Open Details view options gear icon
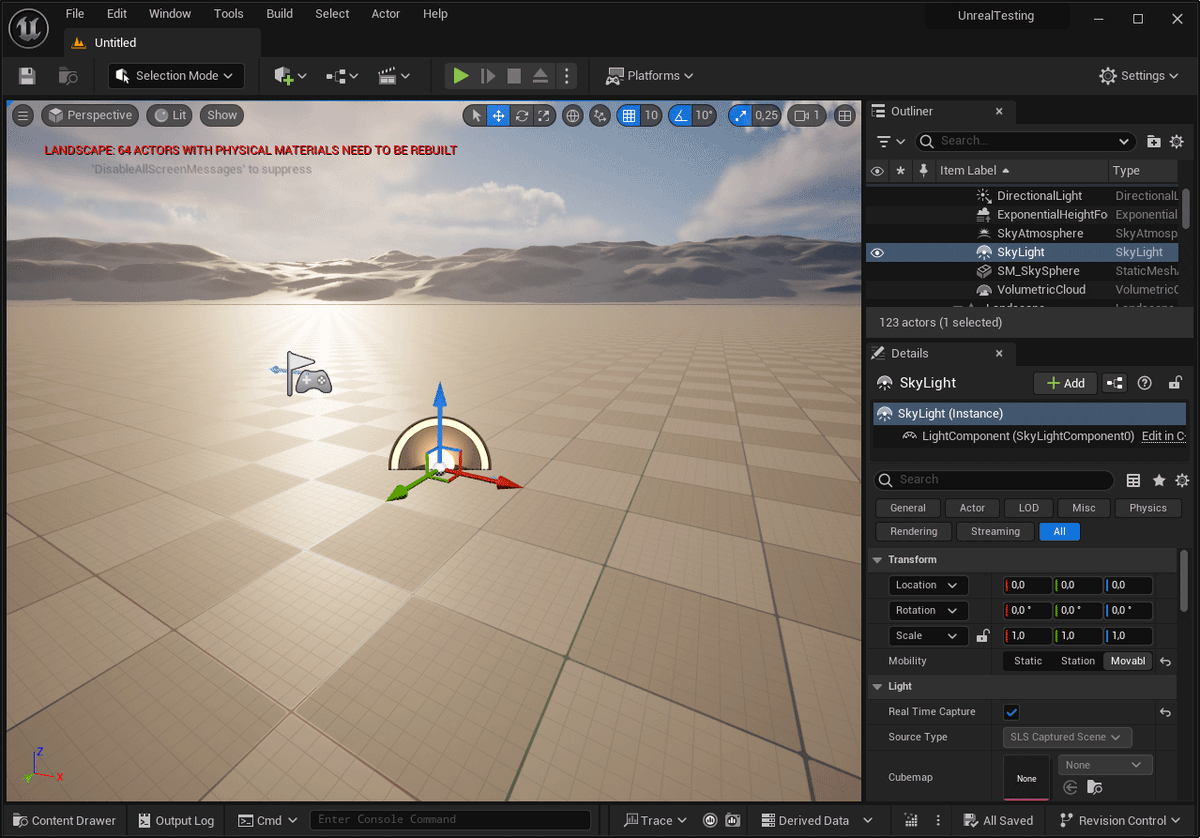The width and height of the screenshot is (1200, 838). [x=1181, y=481]
